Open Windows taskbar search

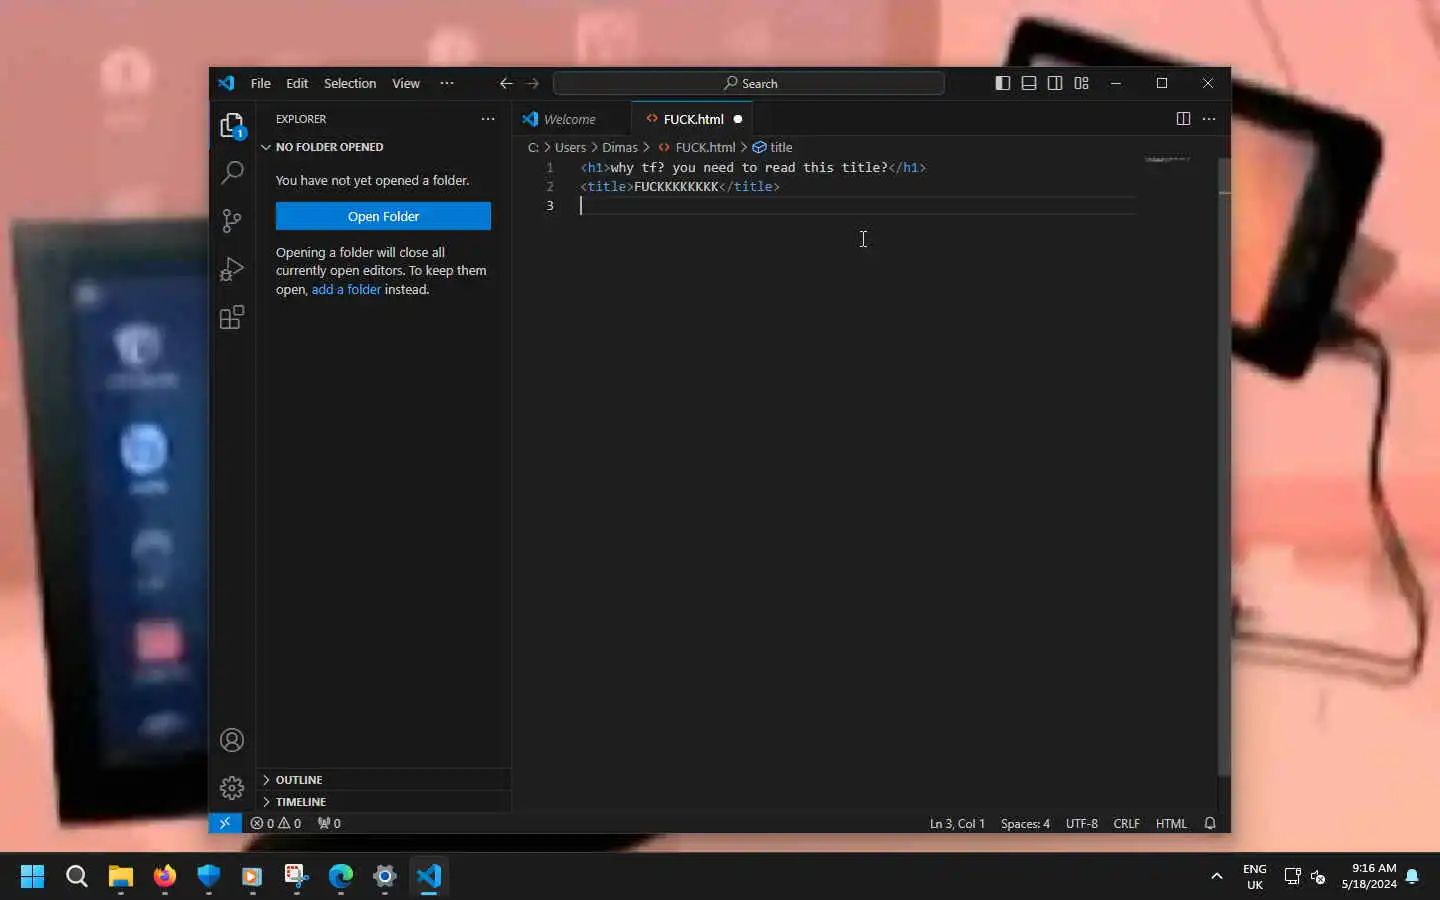point(77,876)
